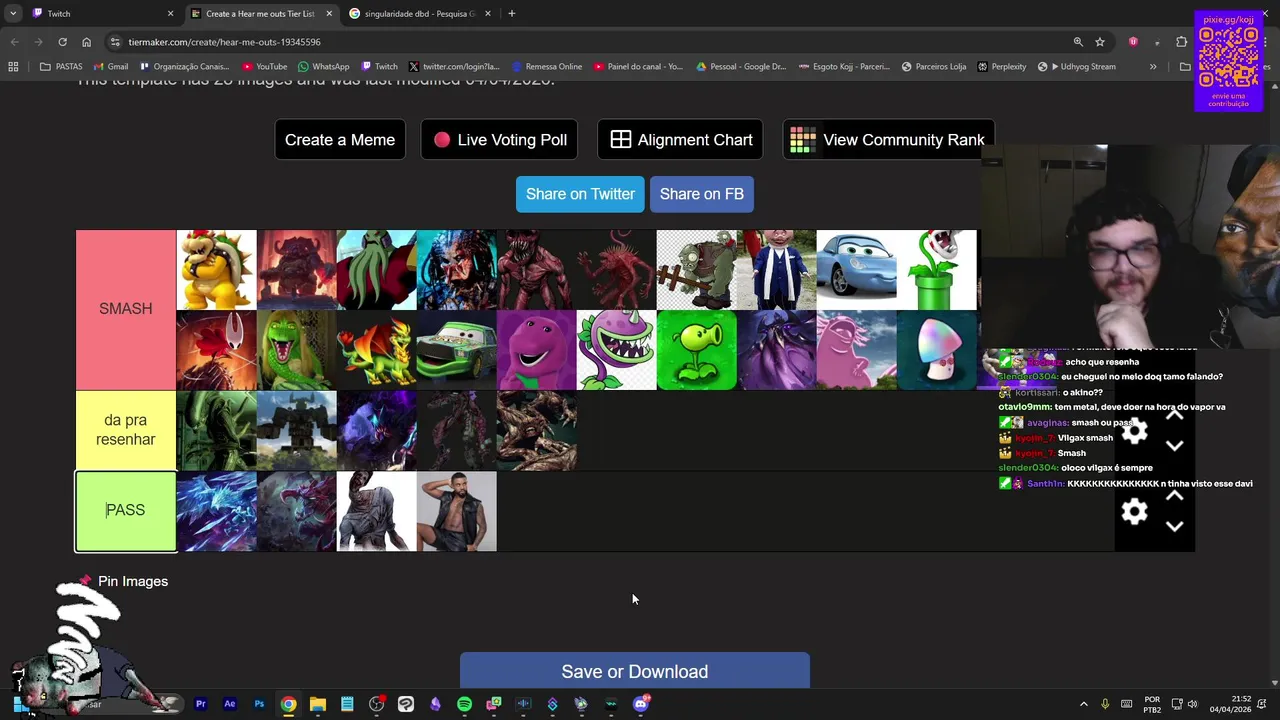This screenshot has width=1280, height=720.
Task: Switch to singularidade dbd search tab
Action: [x=420, y=14]
